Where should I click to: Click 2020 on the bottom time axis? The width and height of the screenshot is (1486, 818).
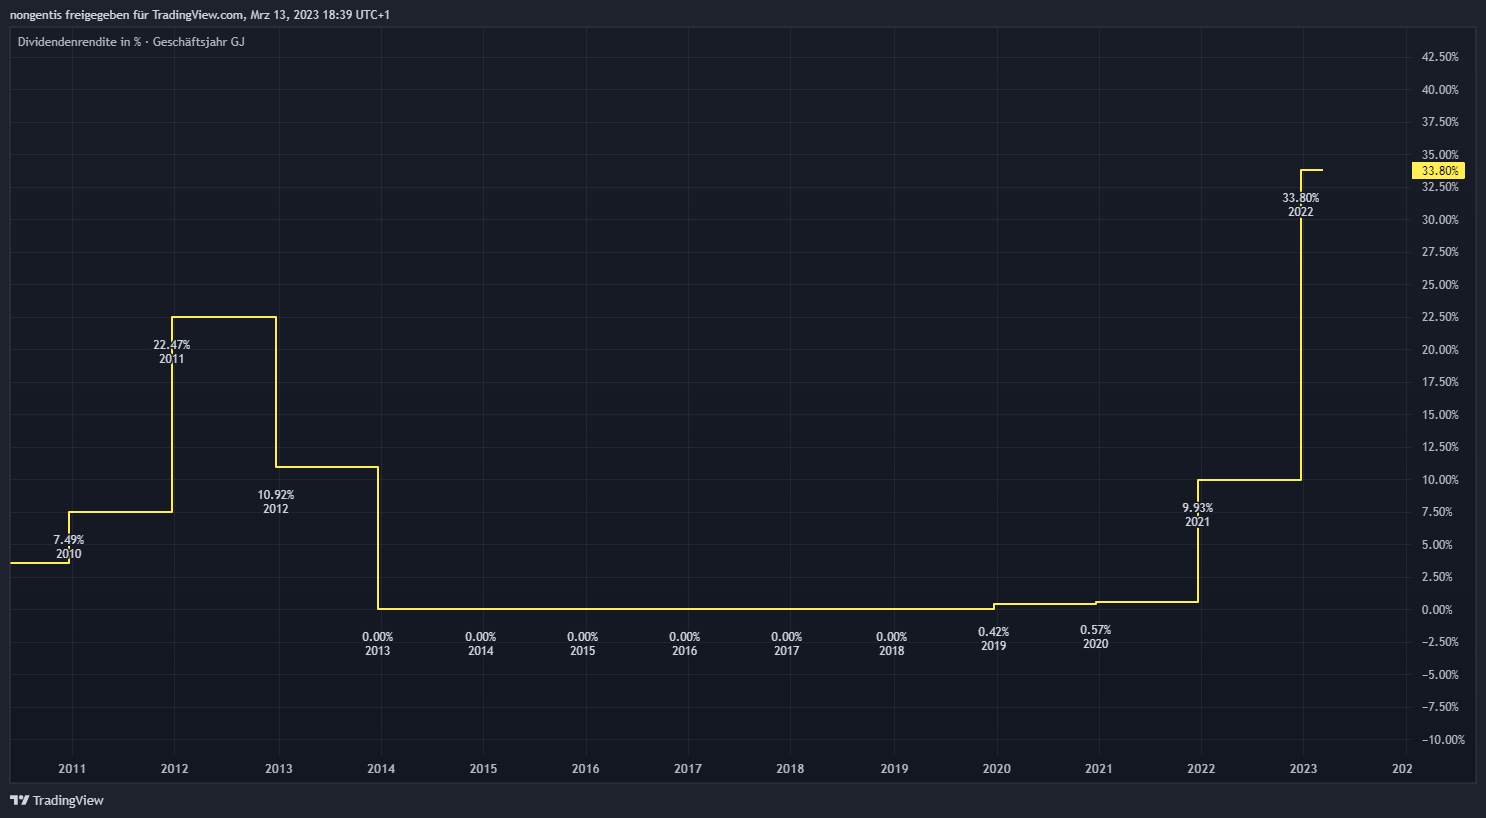[996, 768]
